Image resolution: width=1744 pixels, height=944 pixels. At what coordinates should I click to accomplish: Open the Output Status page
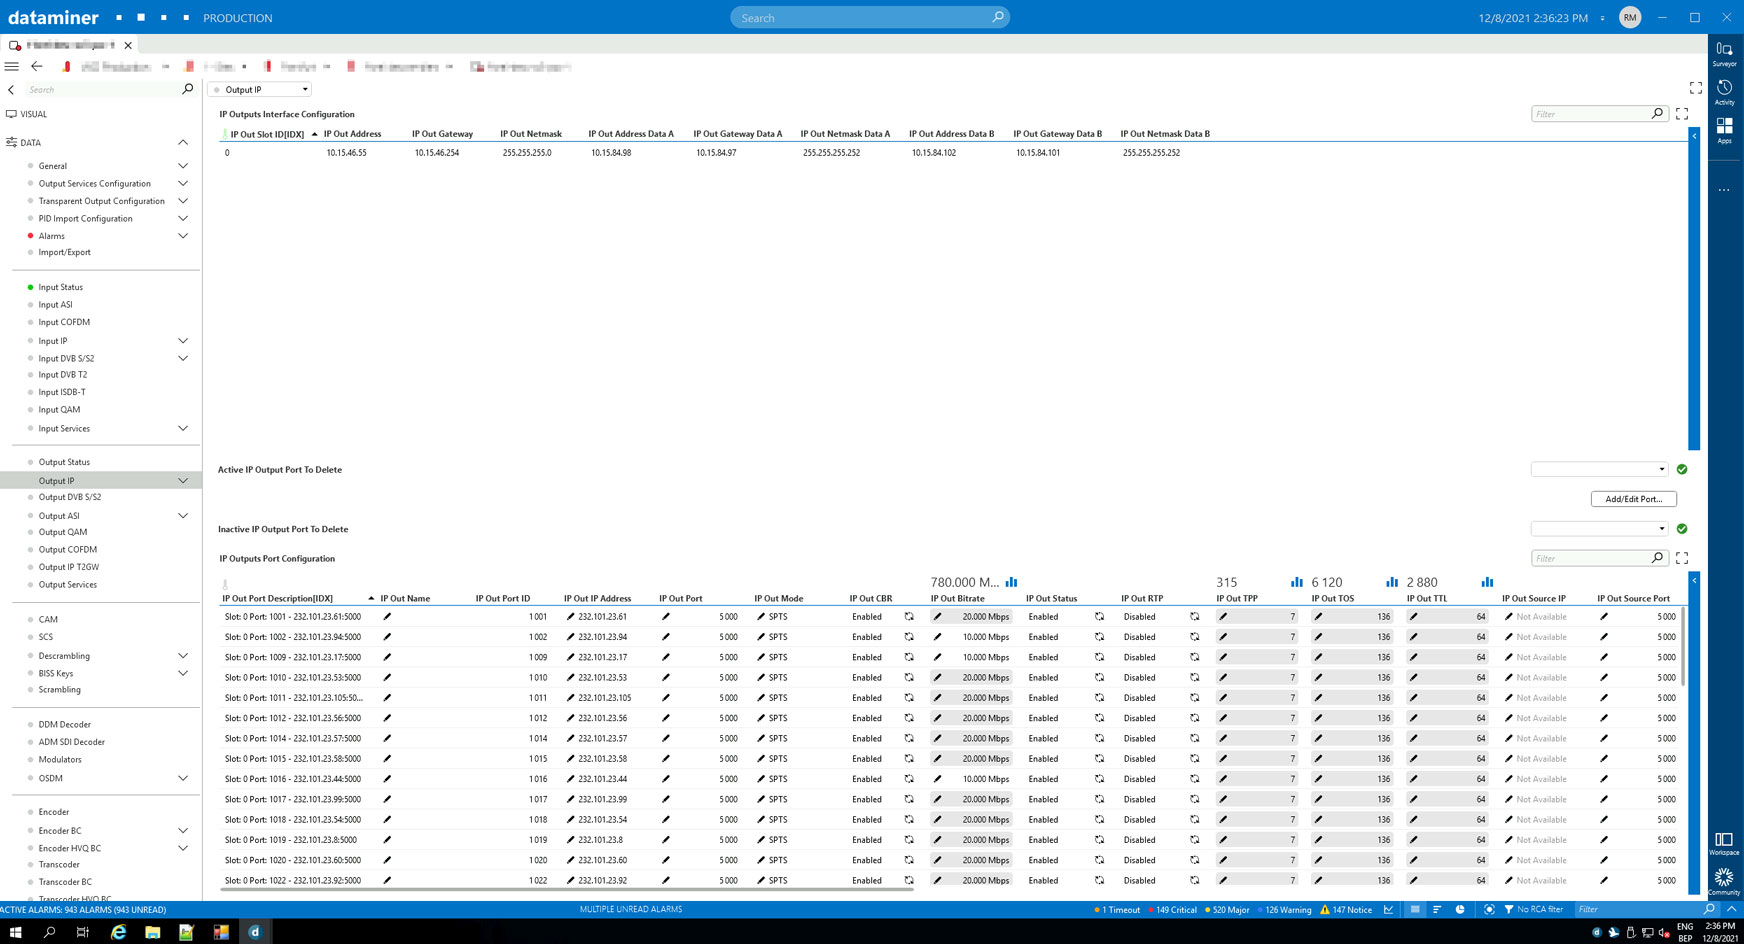(64, 462)
